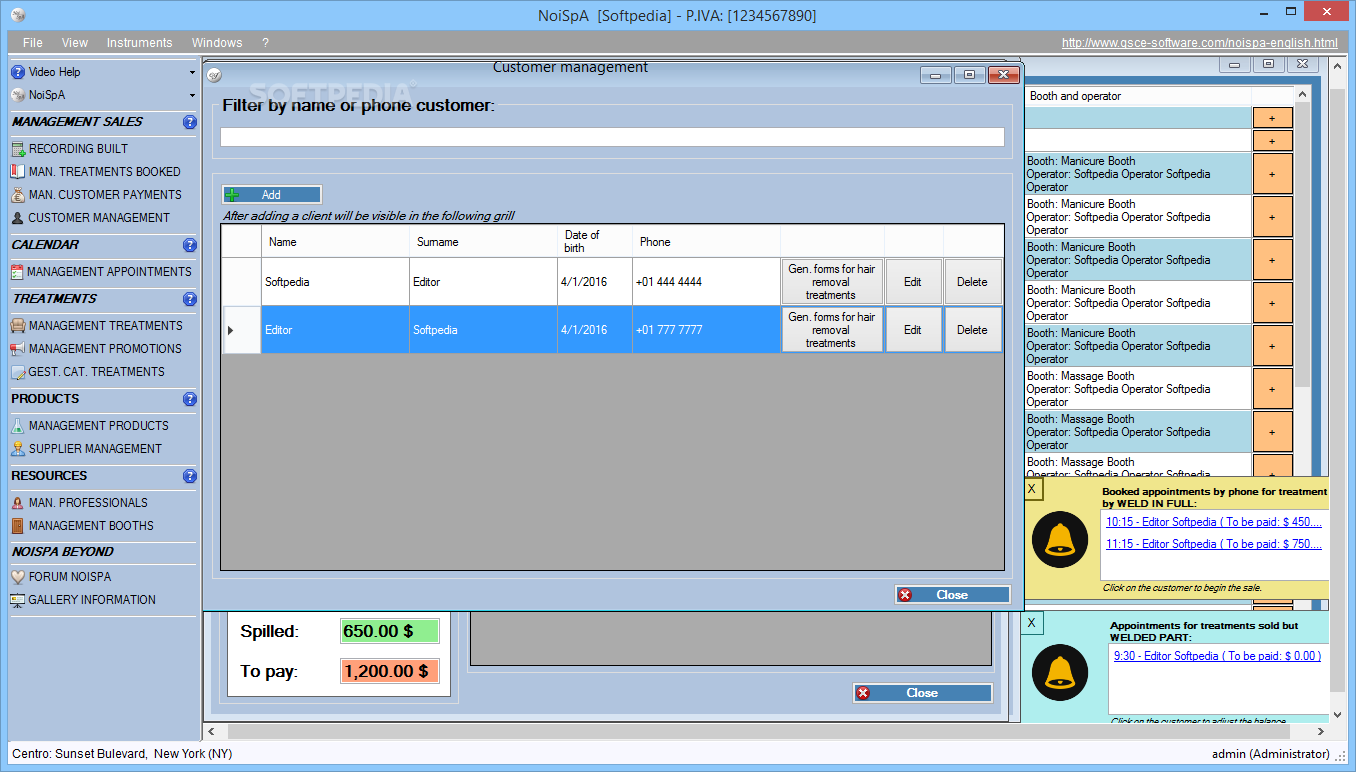Click help icon beside RESOURCES header
1356x772 pixels.
(190, 476)
